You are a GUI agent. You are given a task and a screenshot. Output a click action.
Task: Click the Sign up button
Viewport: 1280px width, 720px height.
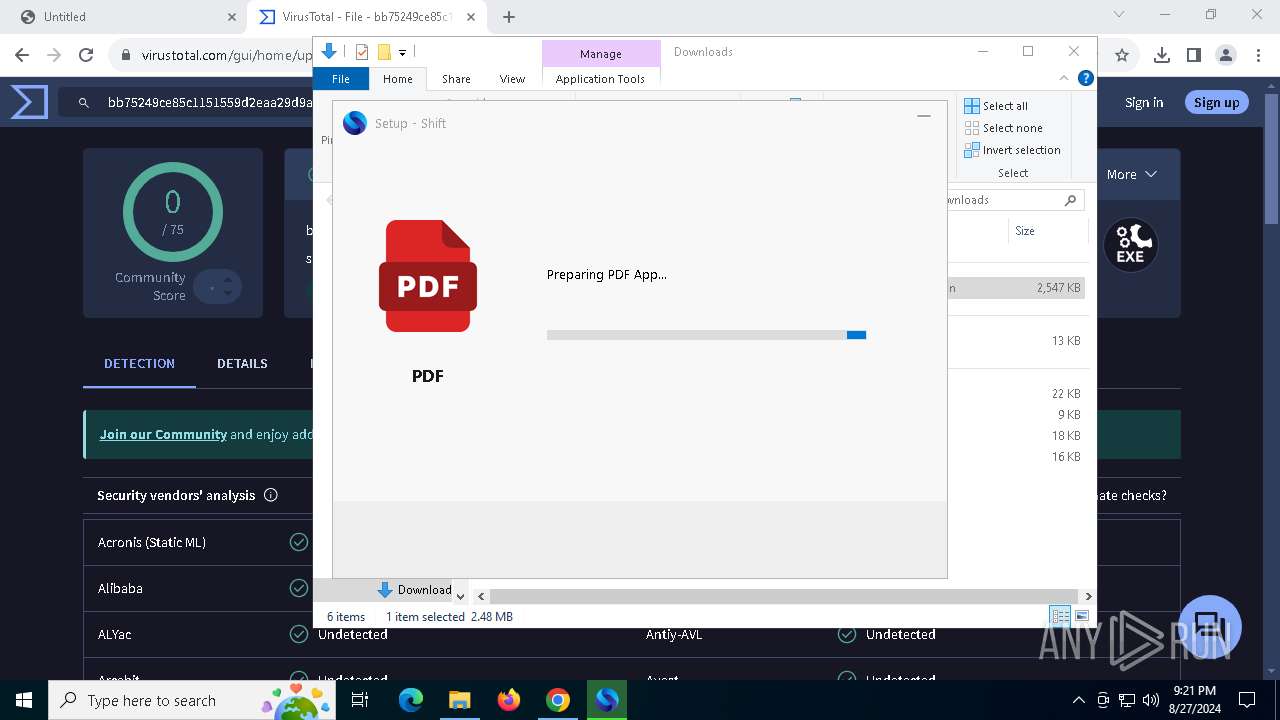coord(1216,102)
